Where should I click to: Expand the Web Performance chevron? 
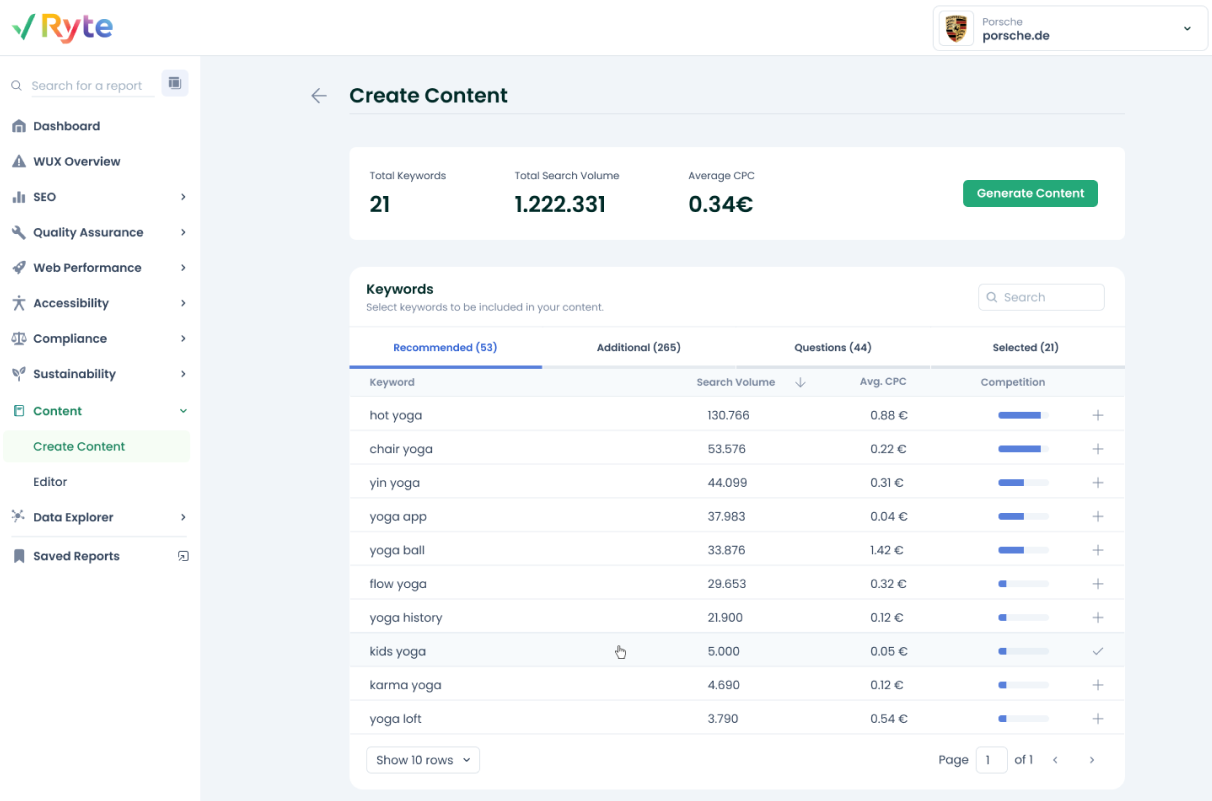[x=183, y=268]
